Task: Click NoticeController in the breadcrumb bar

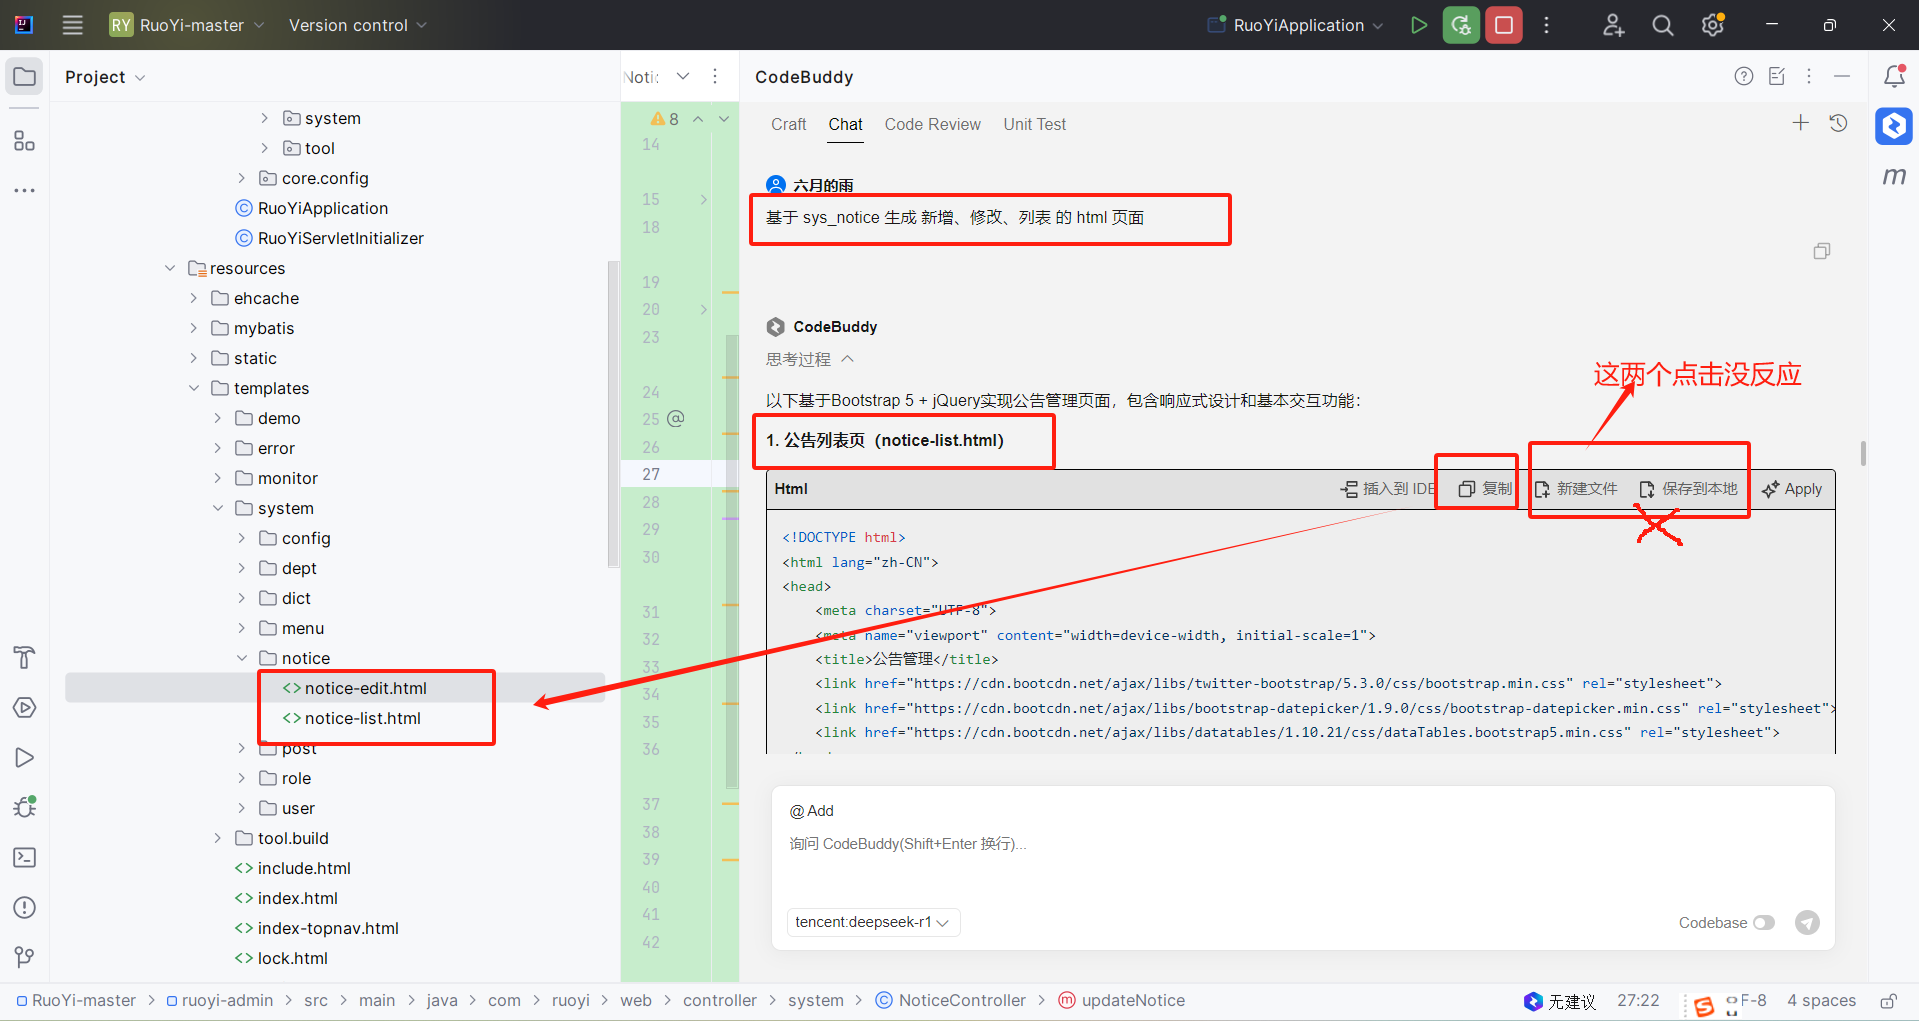Action: 950,1001
